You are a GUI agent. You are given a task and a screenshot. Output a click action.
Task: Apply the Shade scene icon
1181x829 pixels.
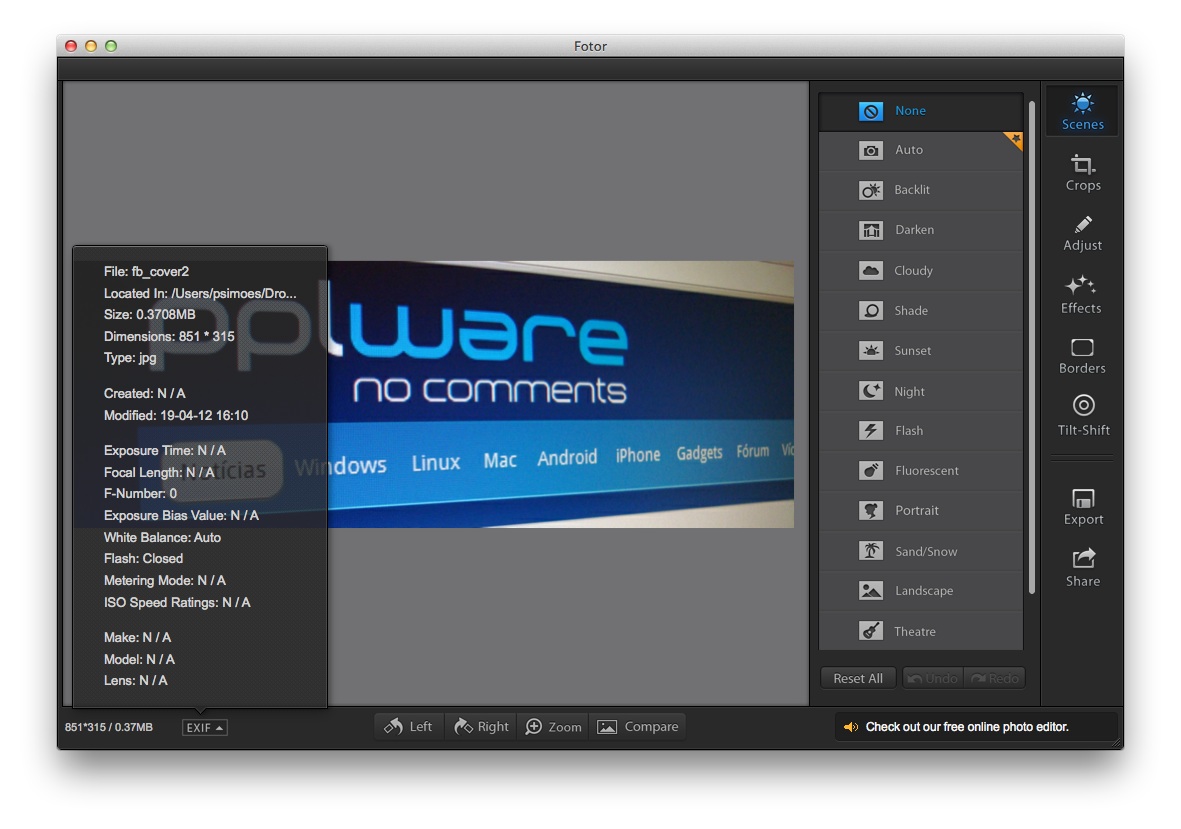[x=871, y=310]
